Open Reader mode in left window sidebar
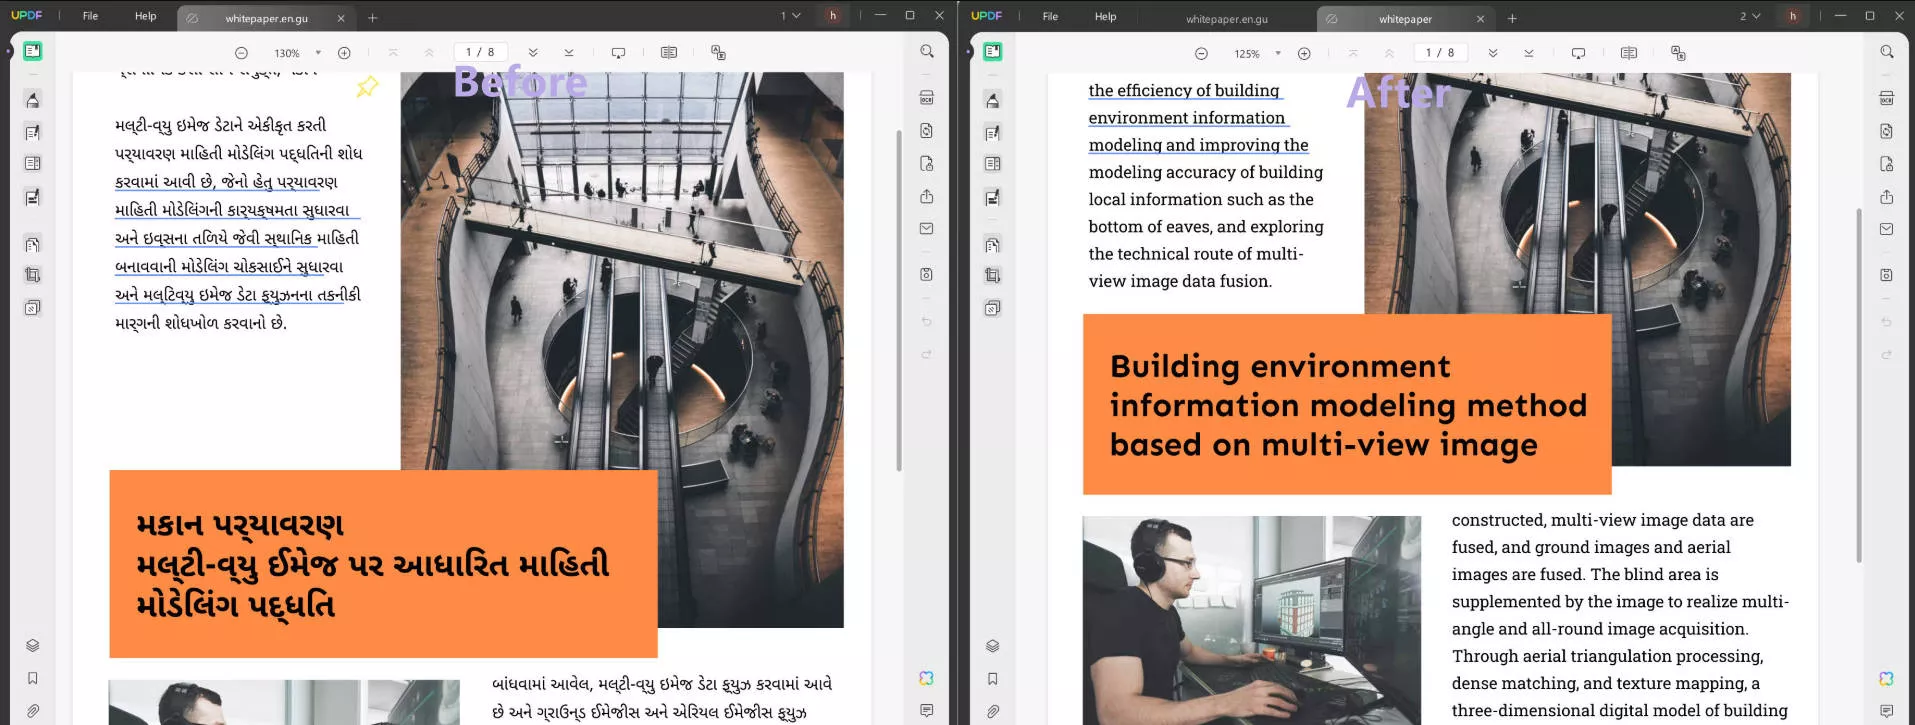 click(33, 51)
